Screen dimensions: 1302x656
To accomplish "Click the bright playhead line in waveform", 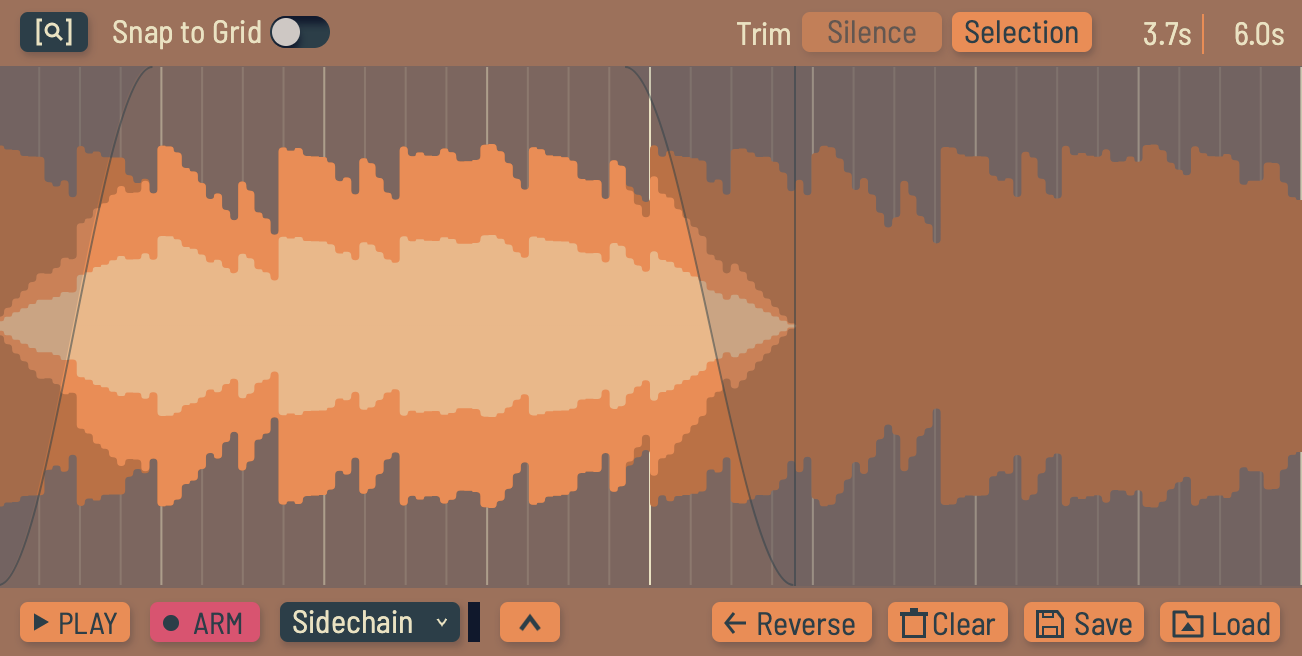I will coord(650,326).
